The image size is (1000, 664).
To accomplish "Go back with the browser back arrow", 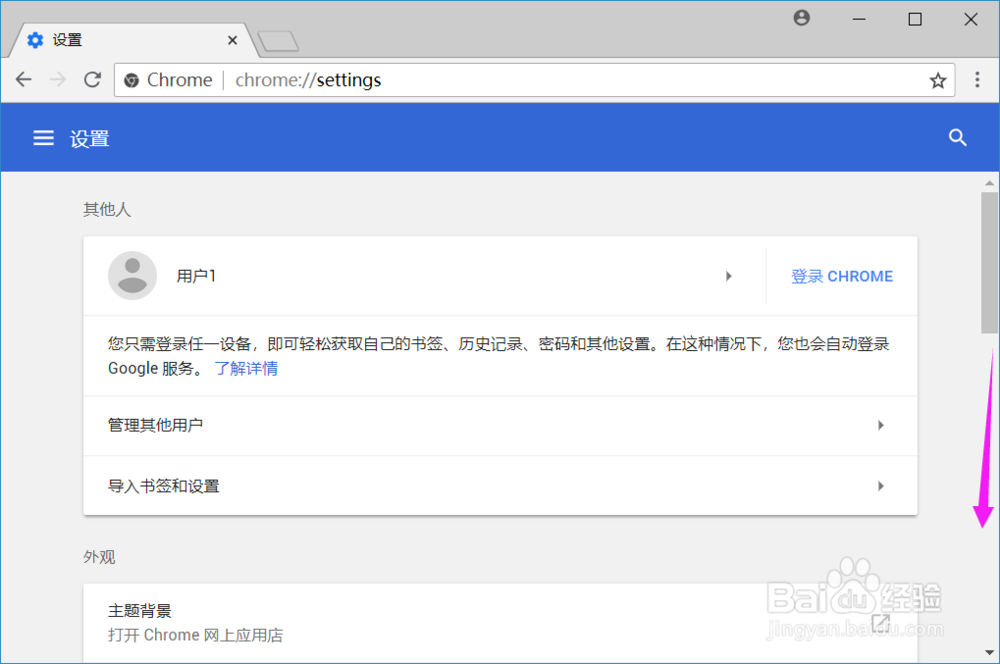I will click(24, 80).
